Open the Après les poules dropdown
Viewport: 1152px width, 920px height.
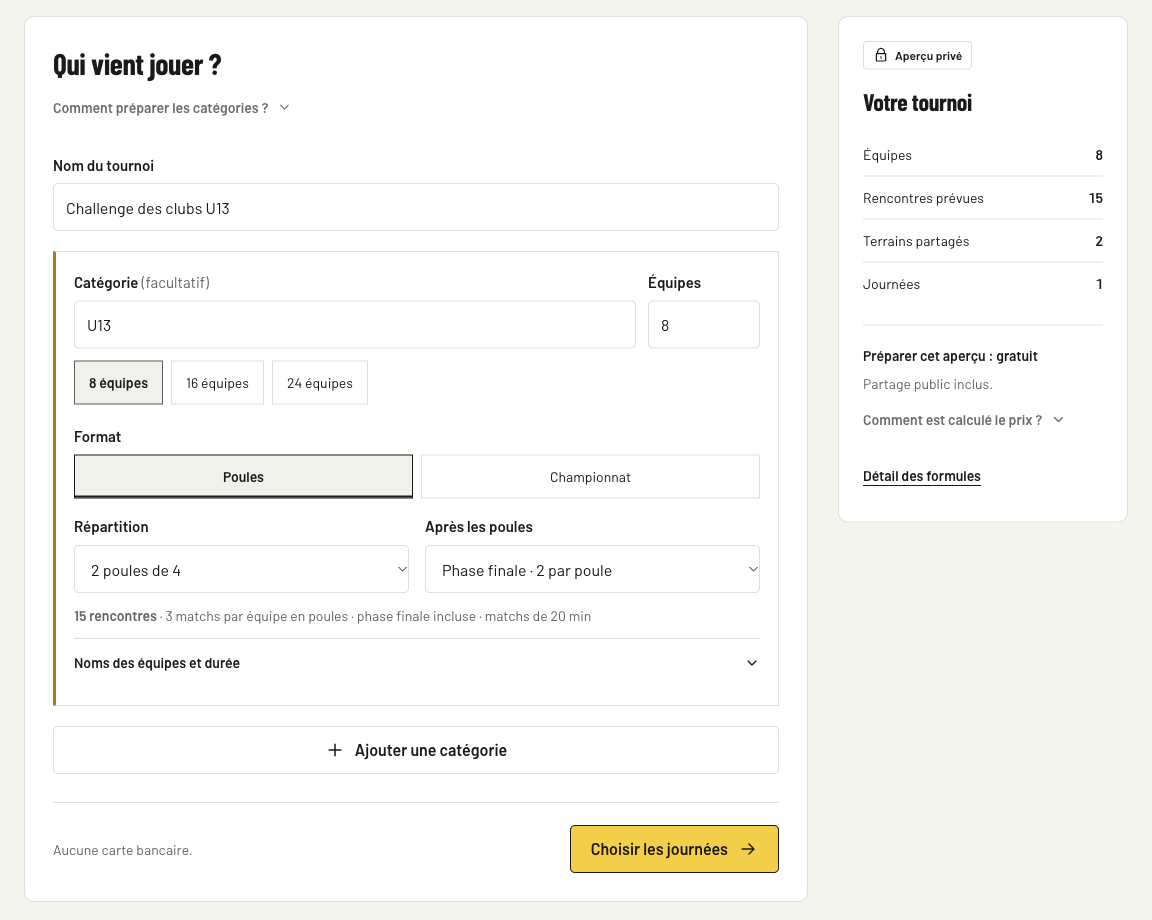(592, 569)
